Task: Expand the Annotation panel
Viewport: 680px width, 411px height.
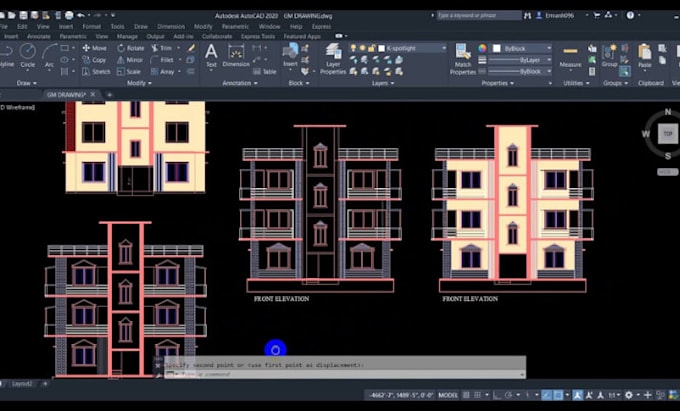Action: pyautogui.click(x=240, y=83)
